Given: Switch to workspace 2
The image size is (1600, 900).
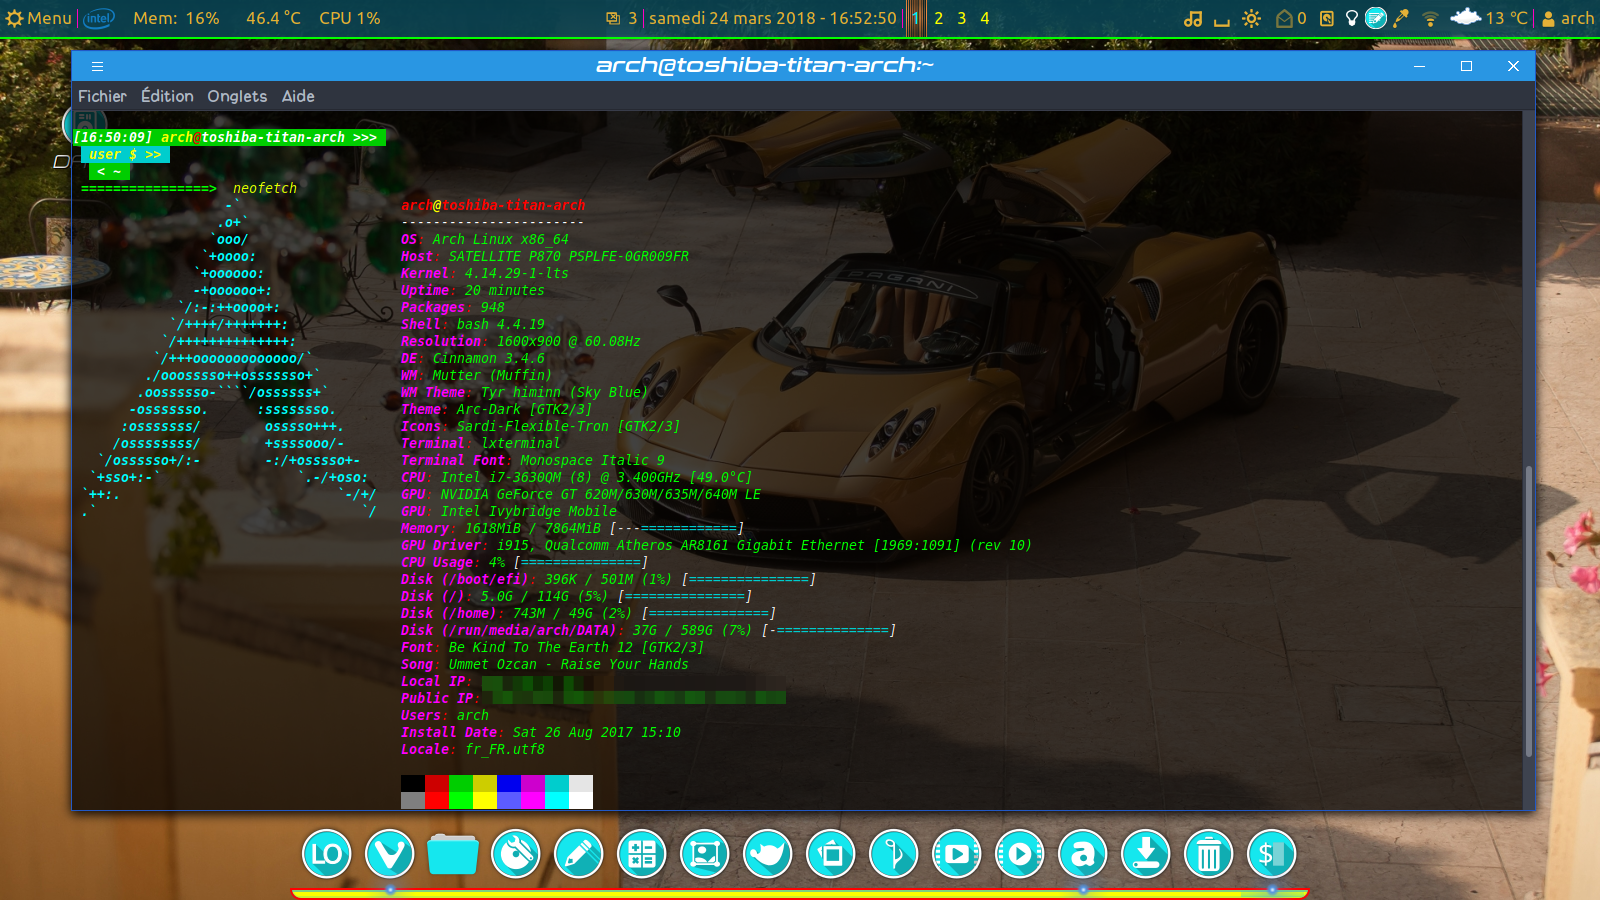Looking at the screenshot, I should pyautogui.click(x=939, y=18).
